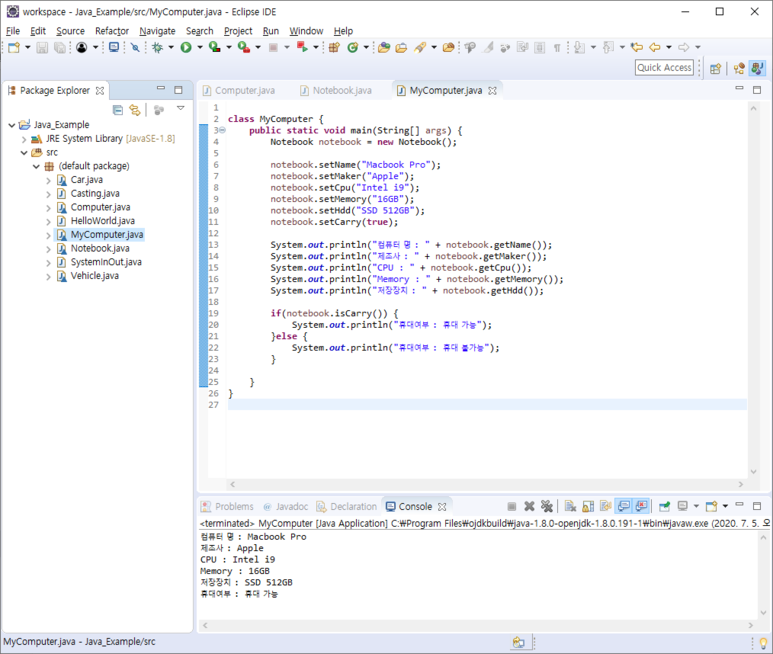Switch to the Computer.java editor tab
Viewport: 773px width, 654px height.
click(239, 91)
